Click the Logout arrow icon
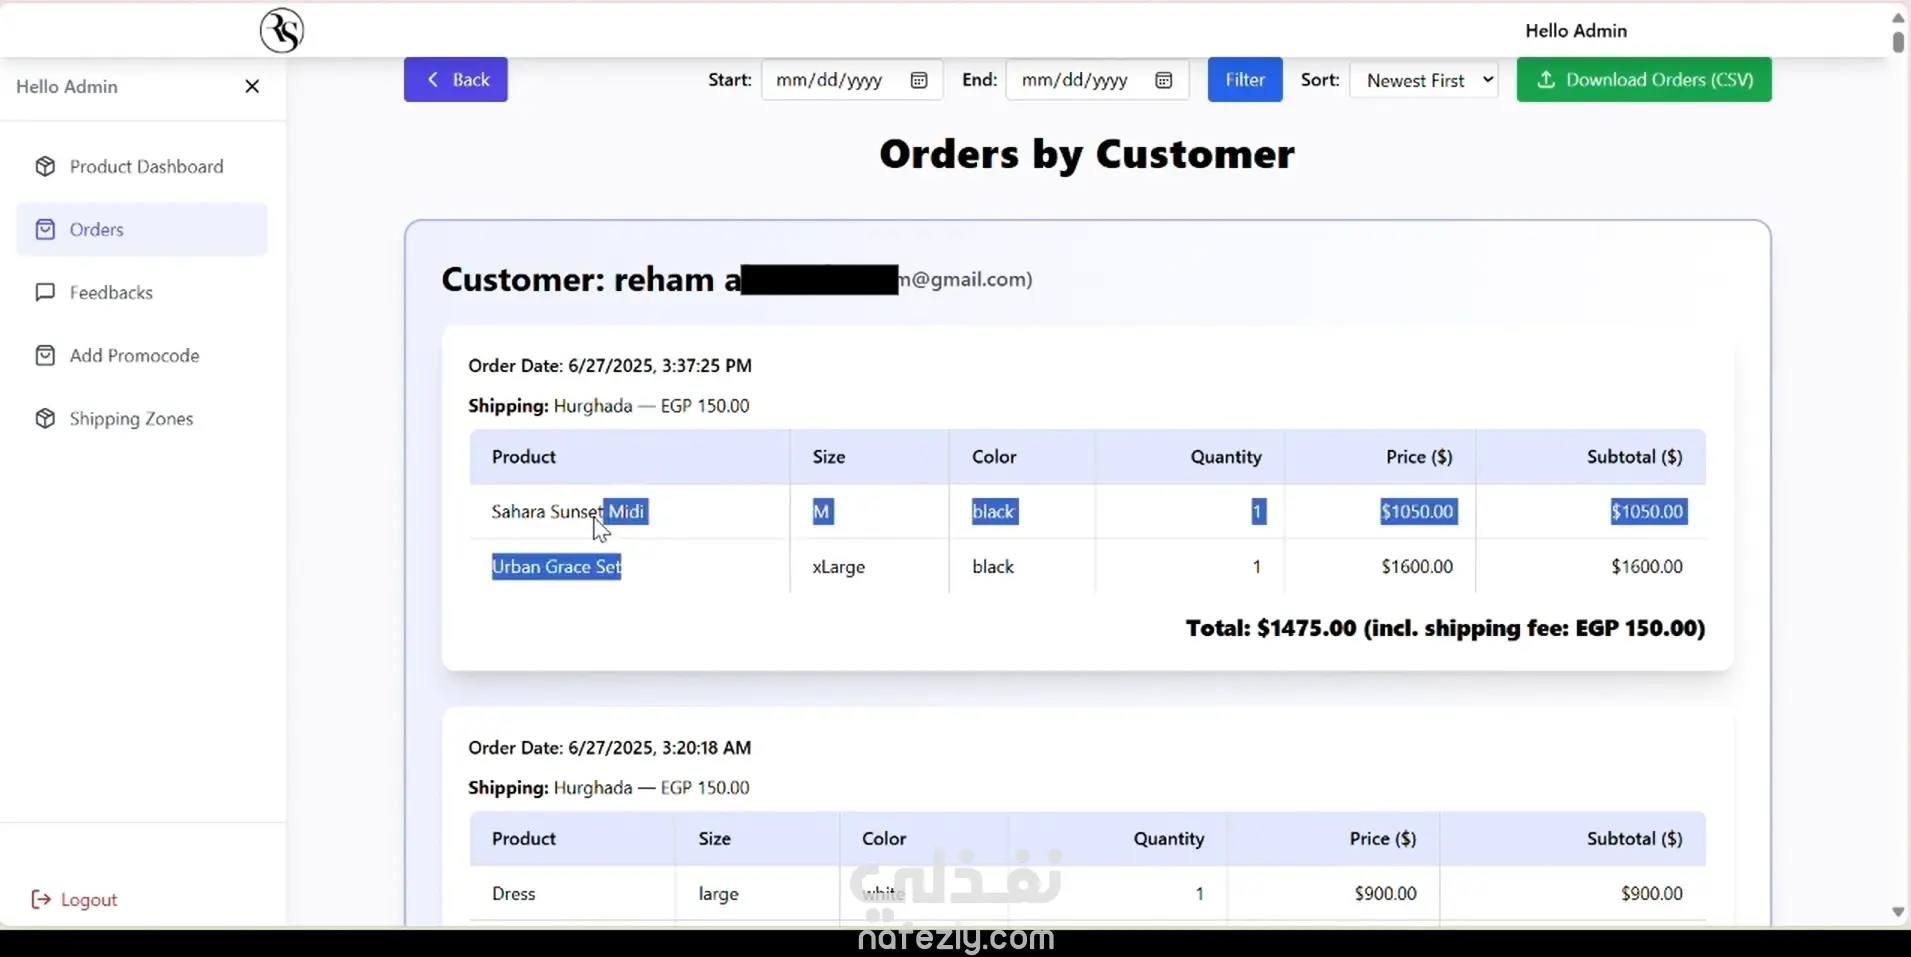Viewport: 1911px width, 957px height. (41, 900)
